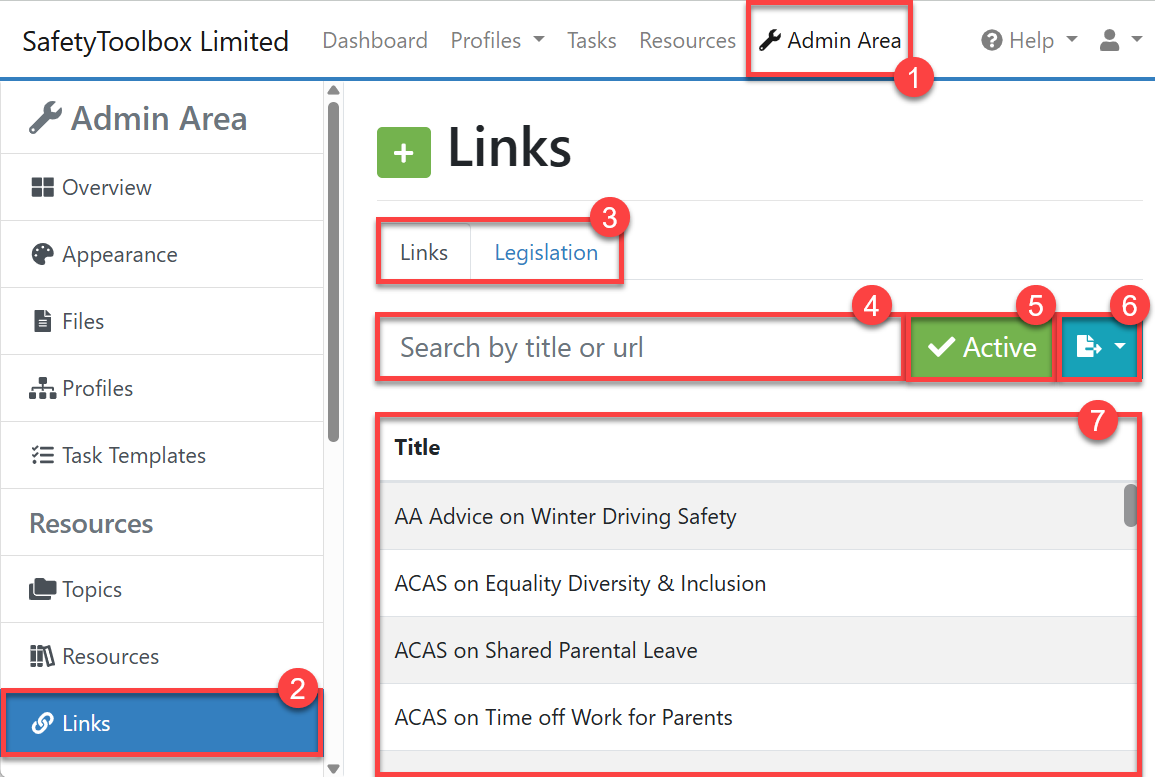Select the Topics folder icon
Image resolution: width=1155 pixels, height=777 pixels.
coord(42,590)
